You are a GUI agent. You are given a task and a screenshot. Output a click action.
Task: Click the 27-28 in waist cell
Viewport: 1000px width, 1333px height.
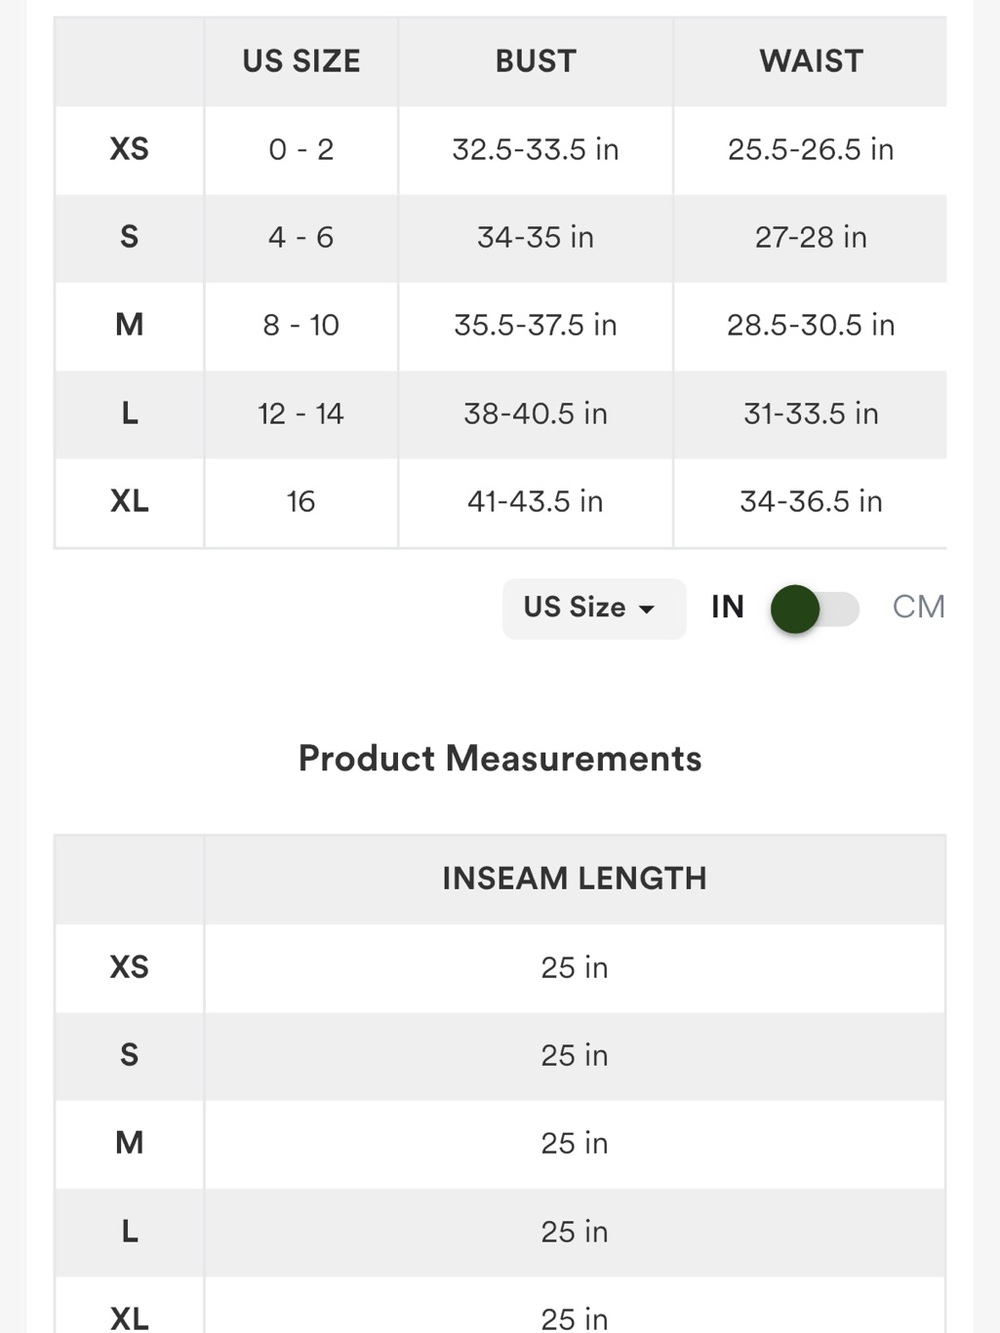[x=811, y=237]
